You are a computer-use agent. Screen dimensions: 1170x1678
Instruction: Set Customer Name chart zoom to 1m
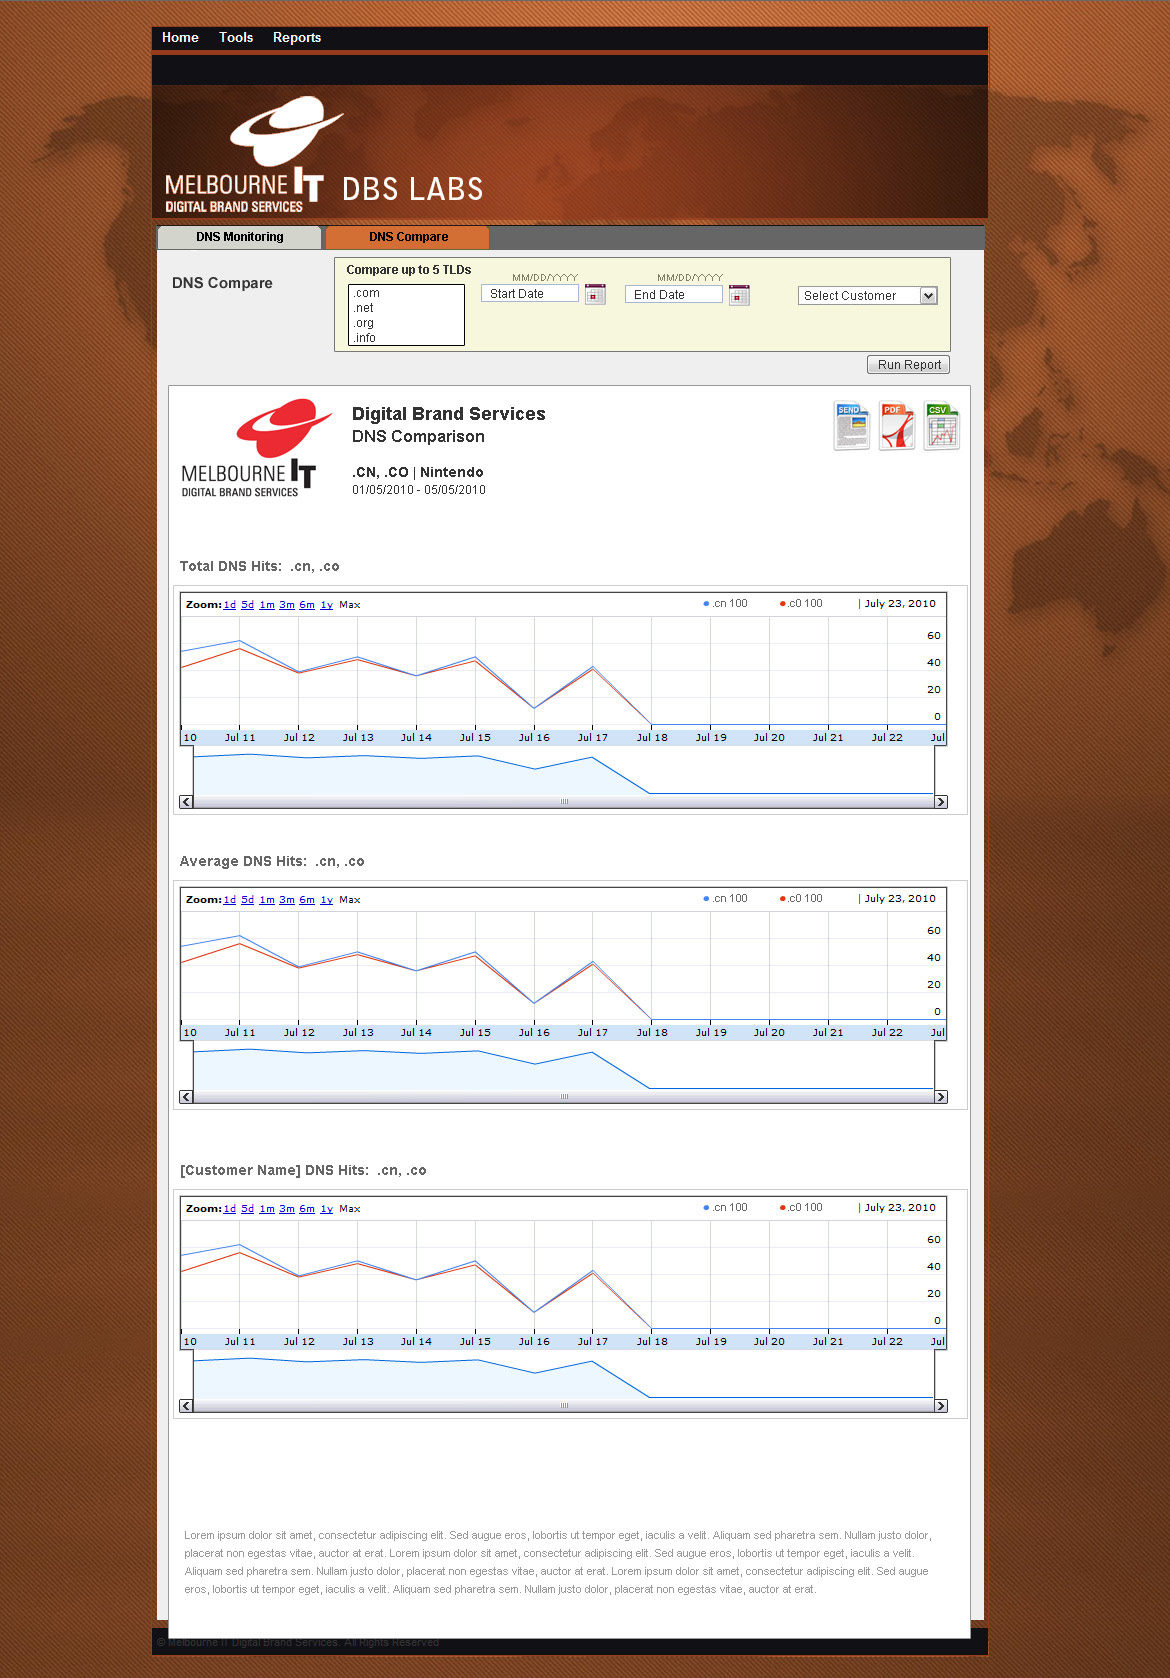267,1208
